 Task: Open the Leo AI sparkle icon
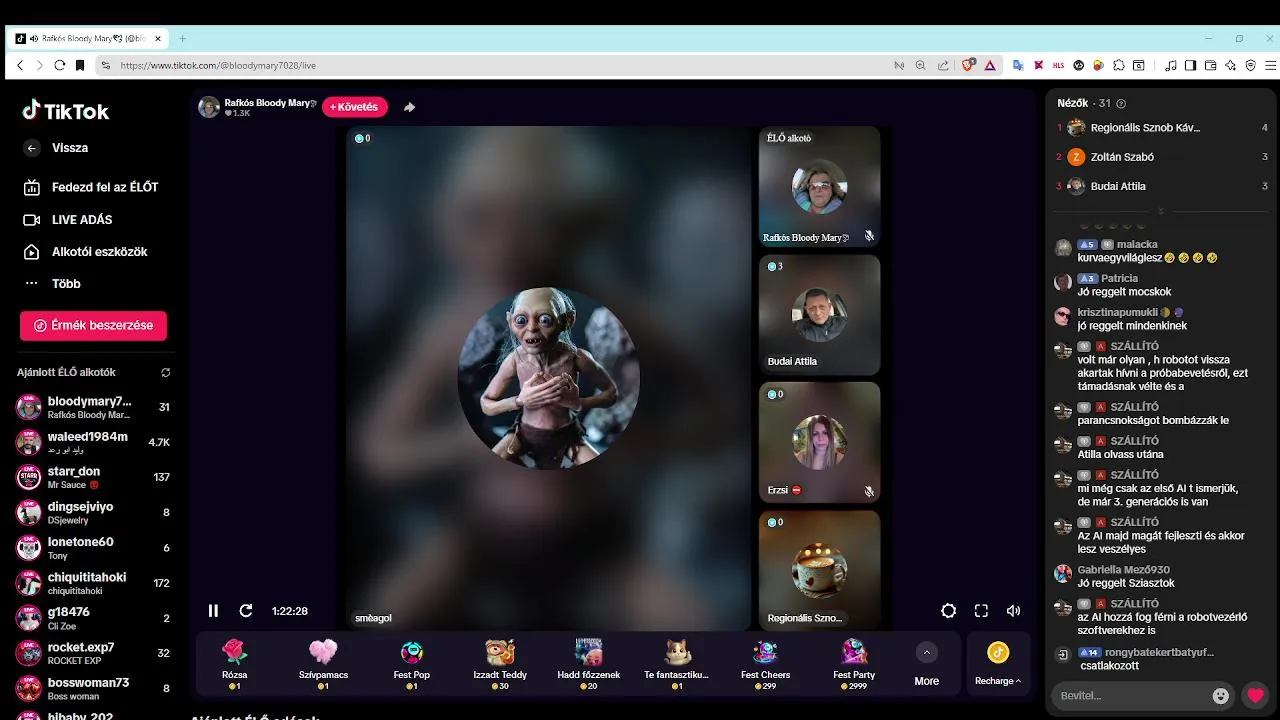[x=1230, y=65]
